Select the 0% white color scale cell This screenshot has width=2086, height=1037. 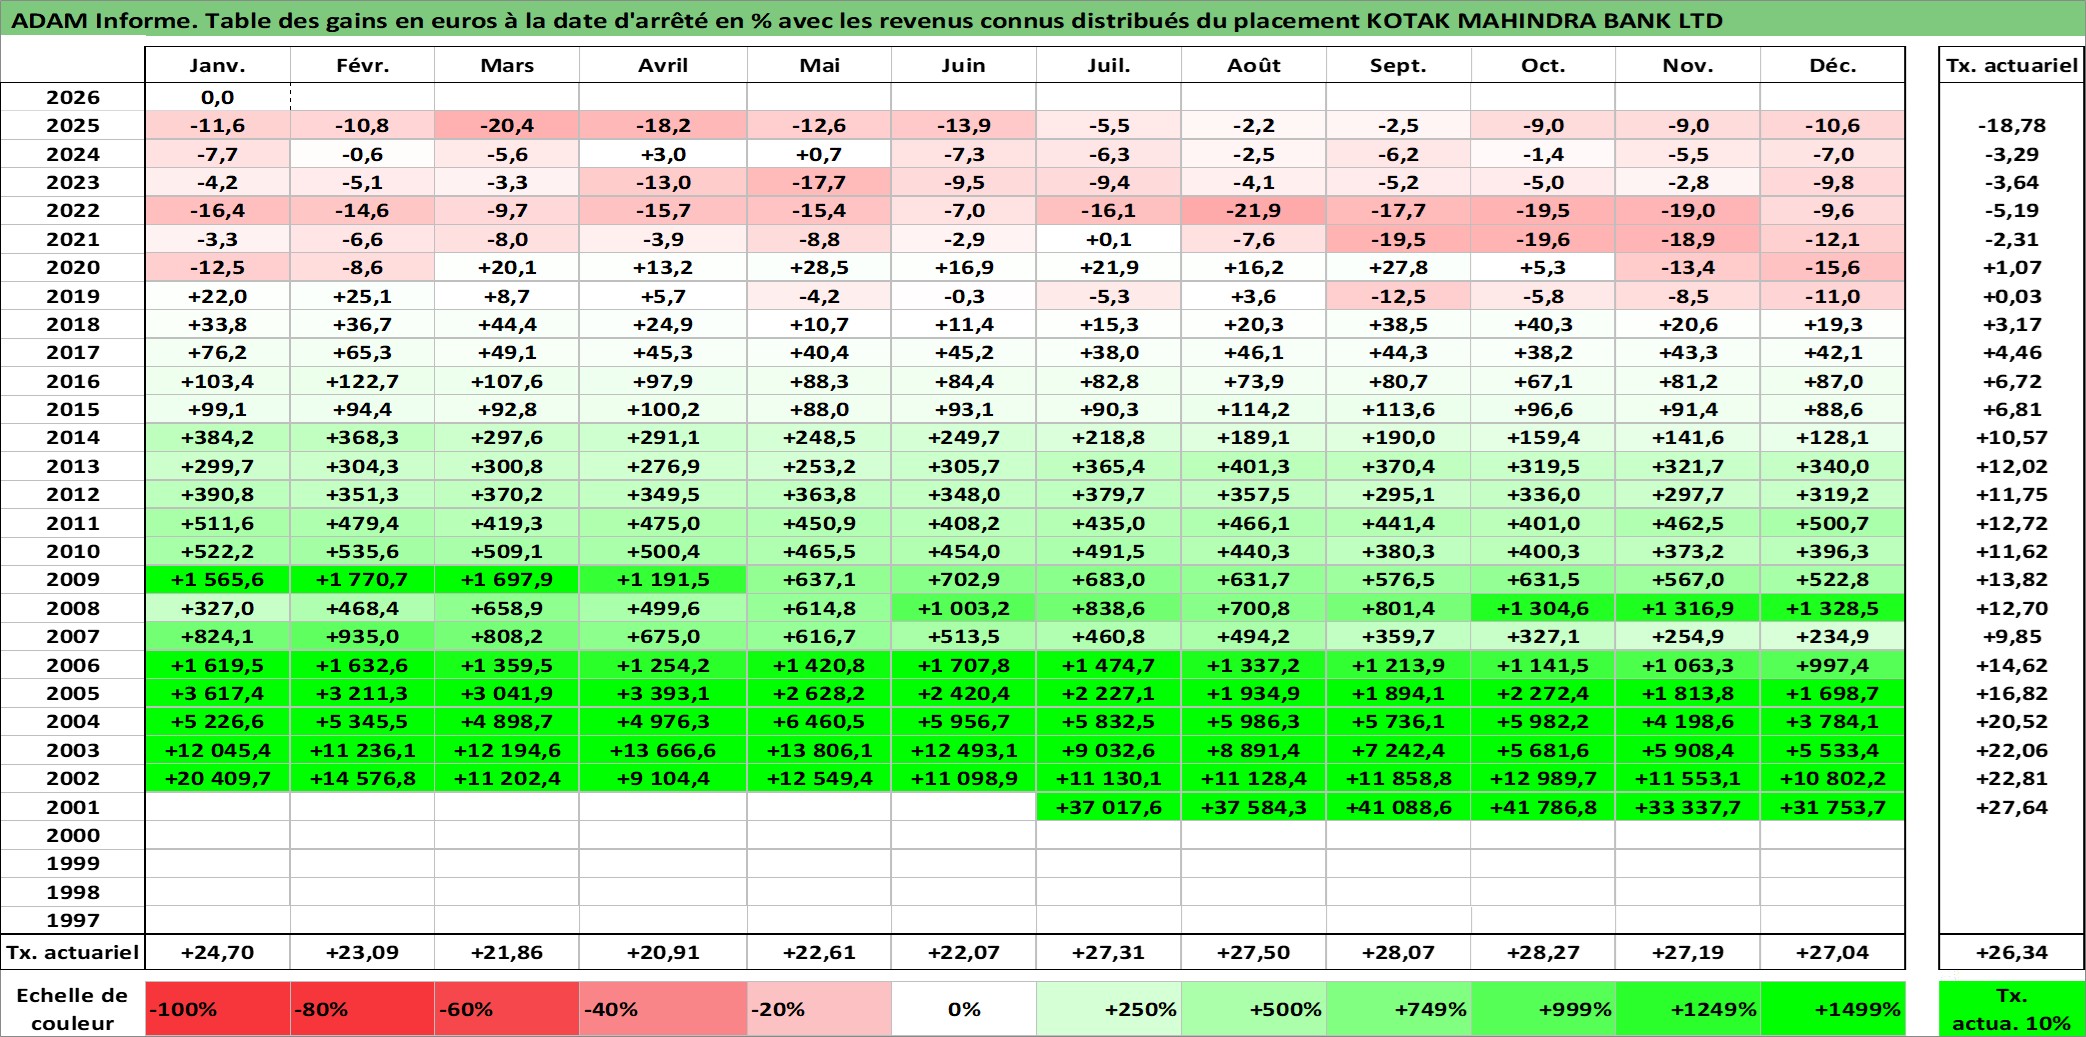click(964, 1009)
